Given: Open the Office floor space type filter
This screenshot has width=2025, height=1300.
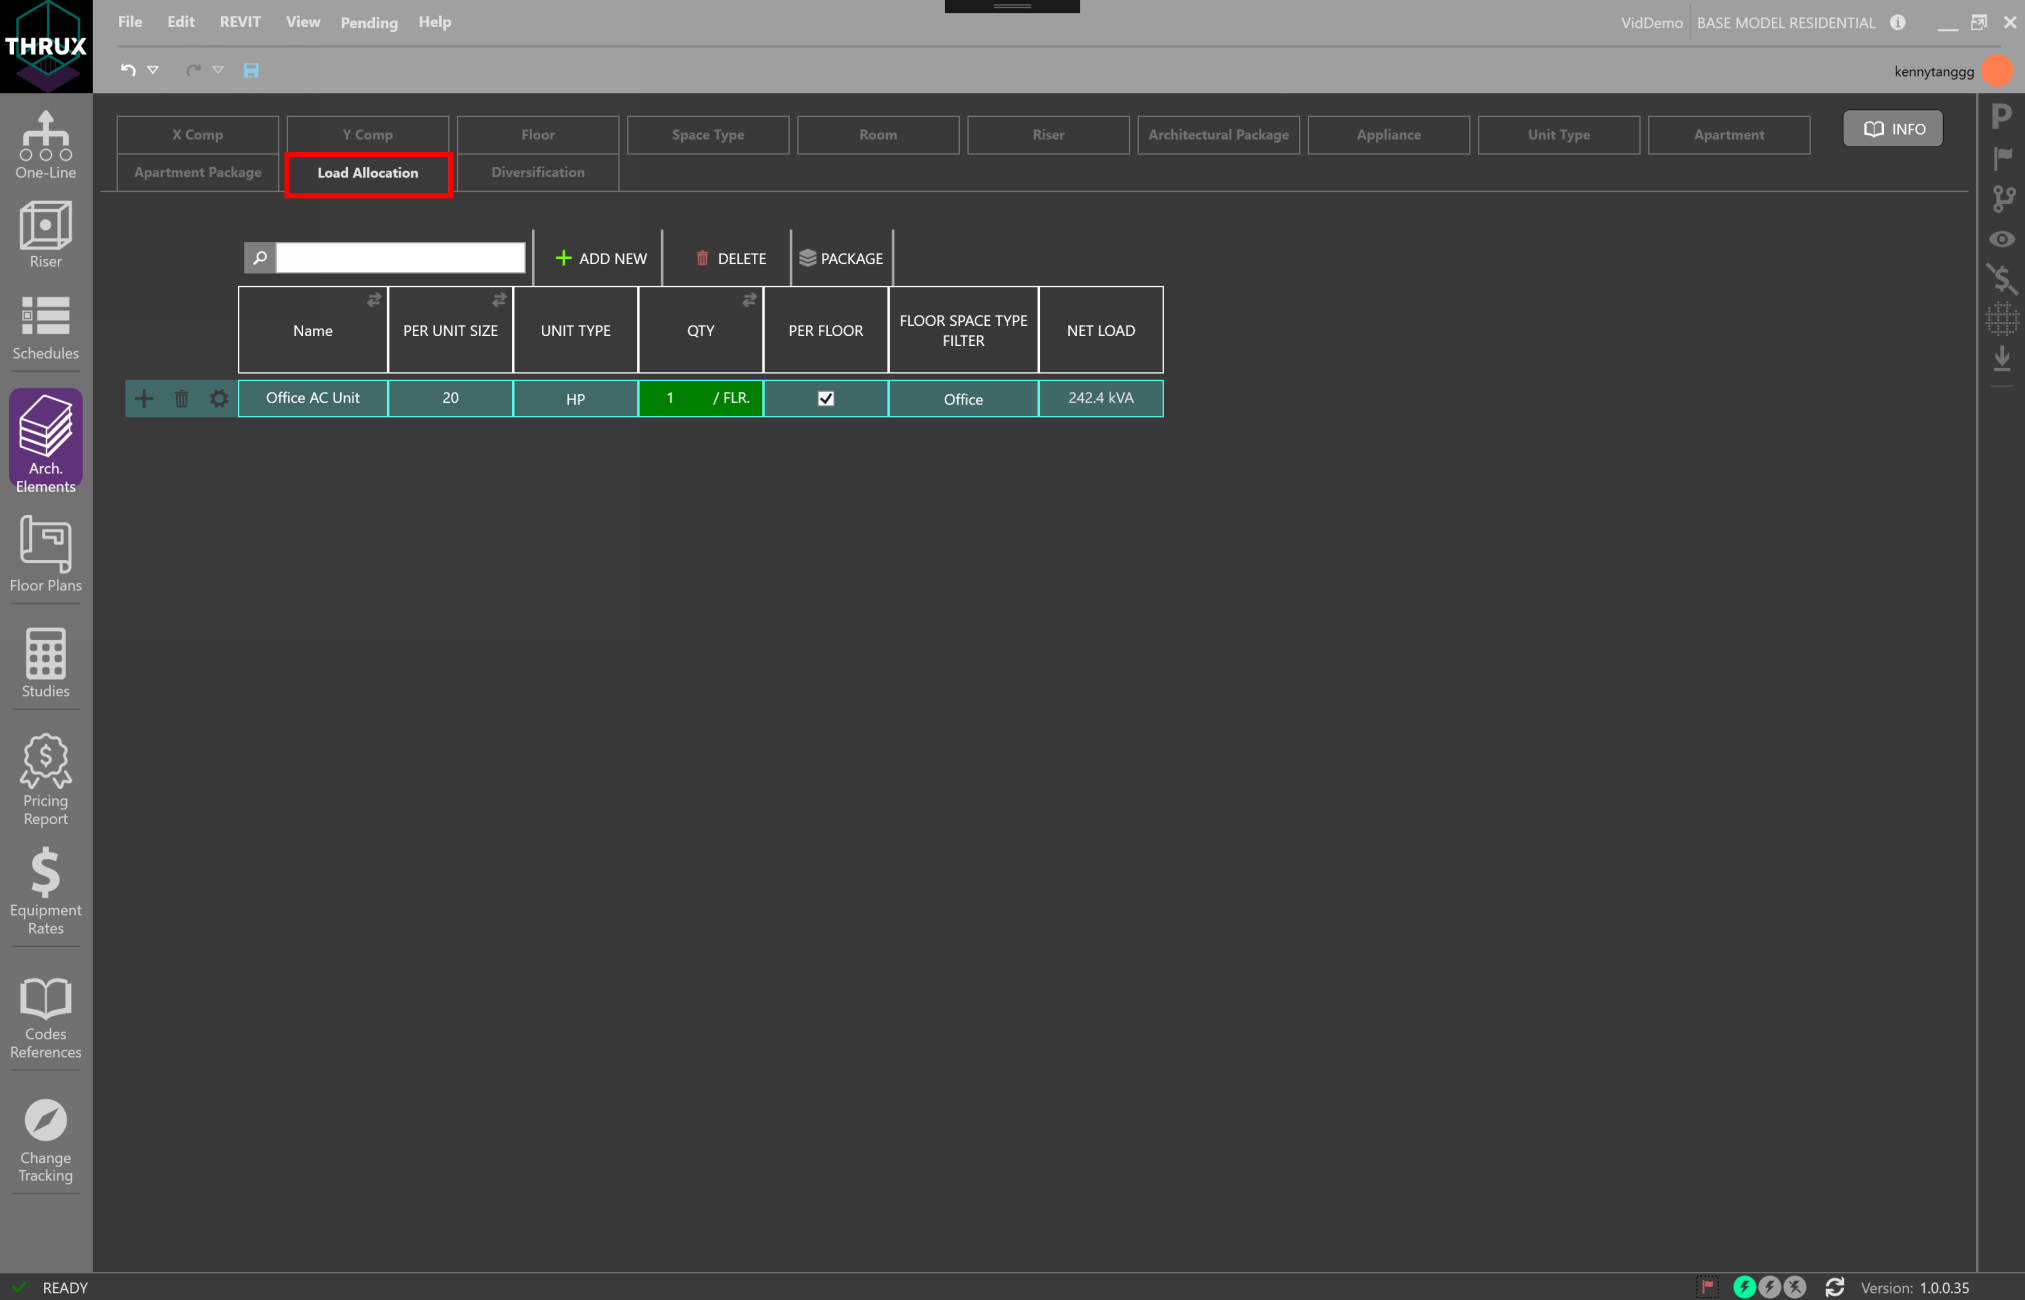Looking at the screenshot, I should 962,399.
